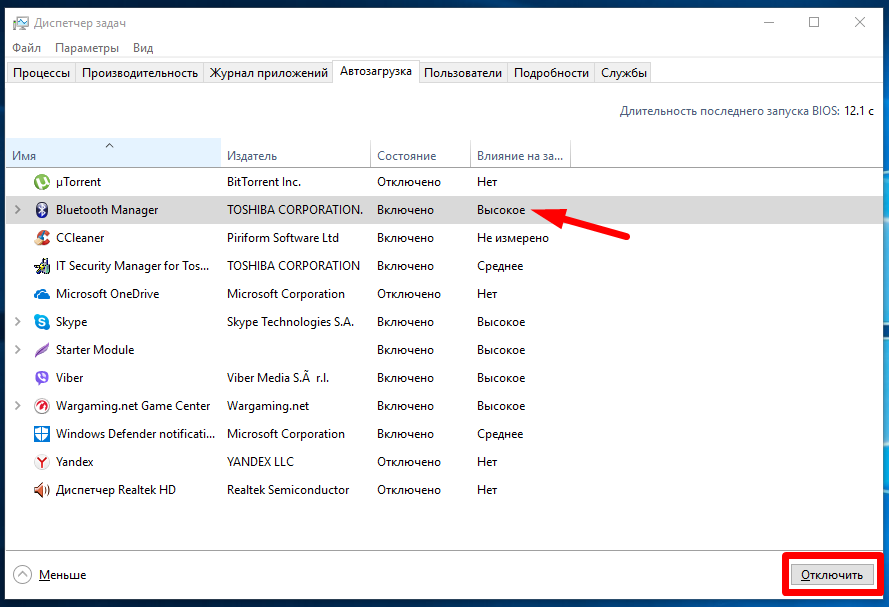The height and width of the screenshot is (607, 889).
Task: Click the Task Manager title bar icon
Action: point(20,23)
